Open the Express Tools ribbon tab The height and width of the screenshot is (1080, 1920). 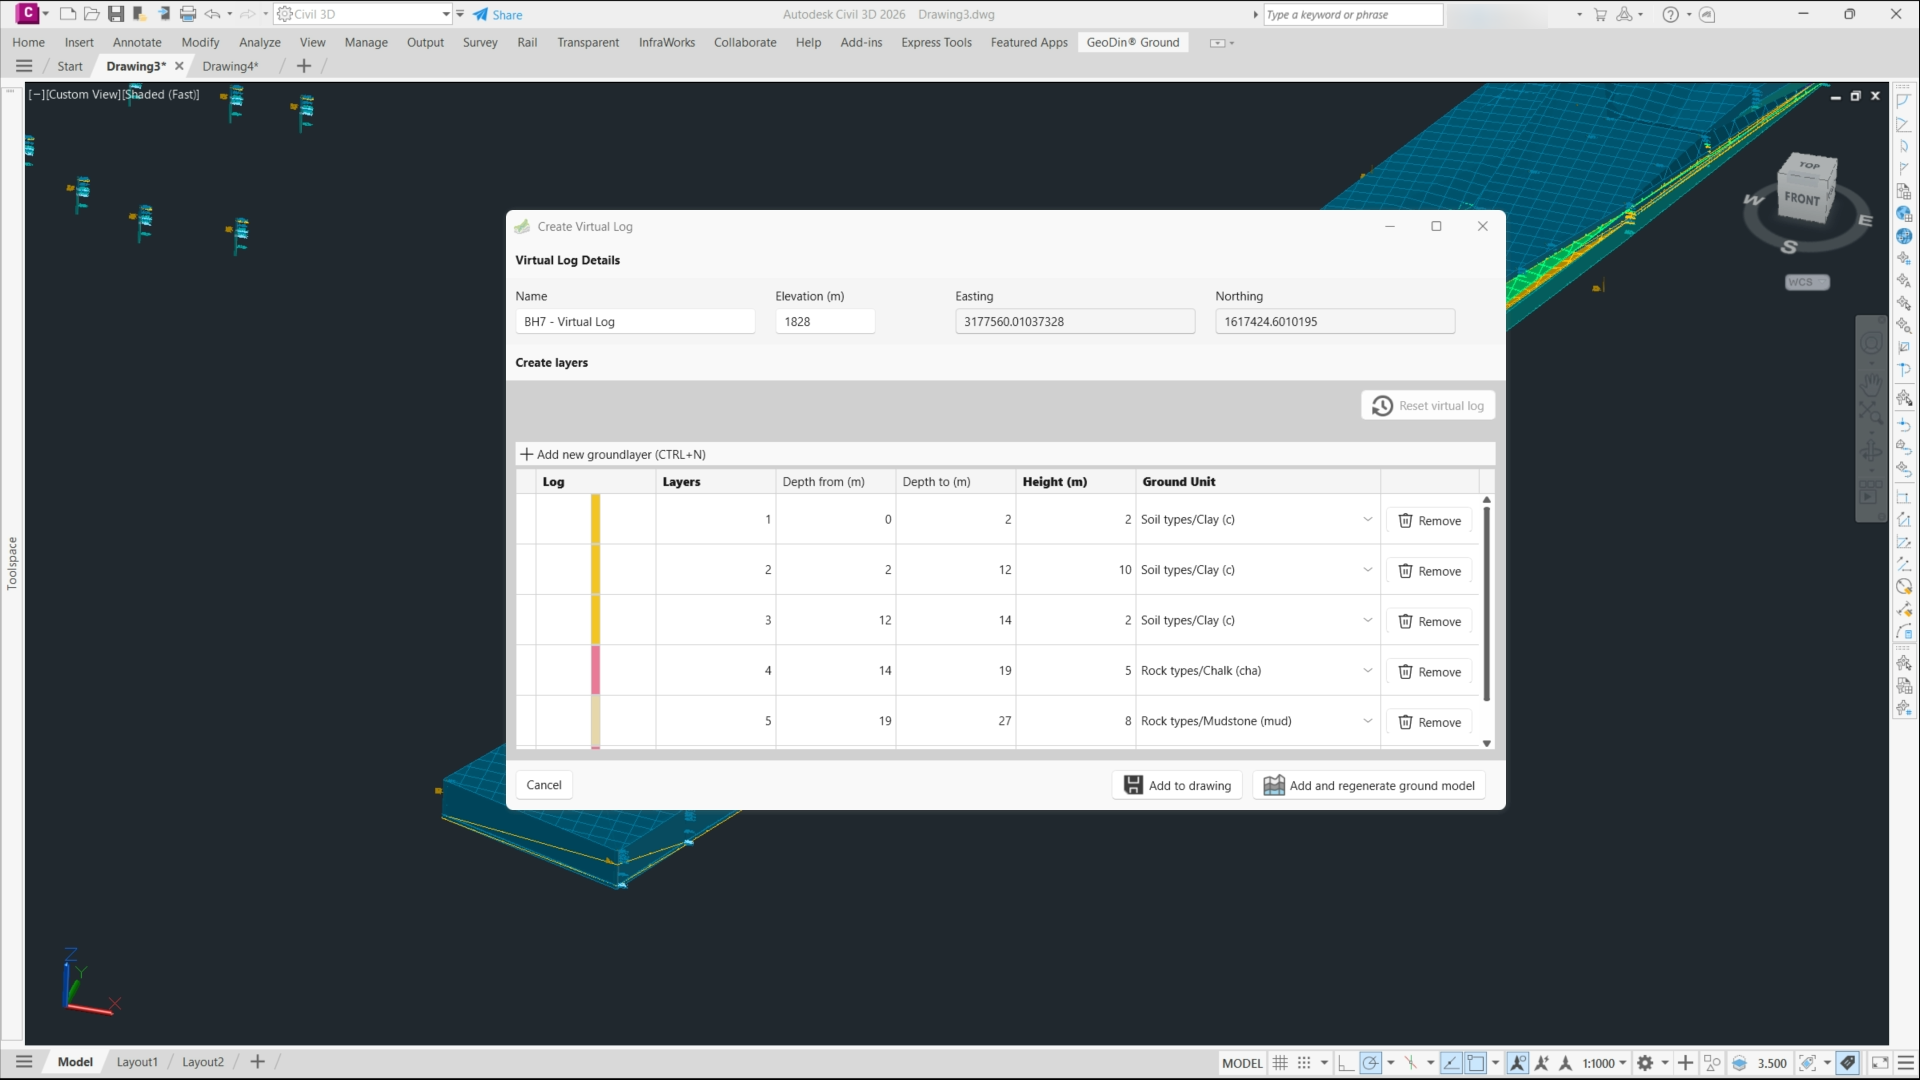(x=936, y=42)
